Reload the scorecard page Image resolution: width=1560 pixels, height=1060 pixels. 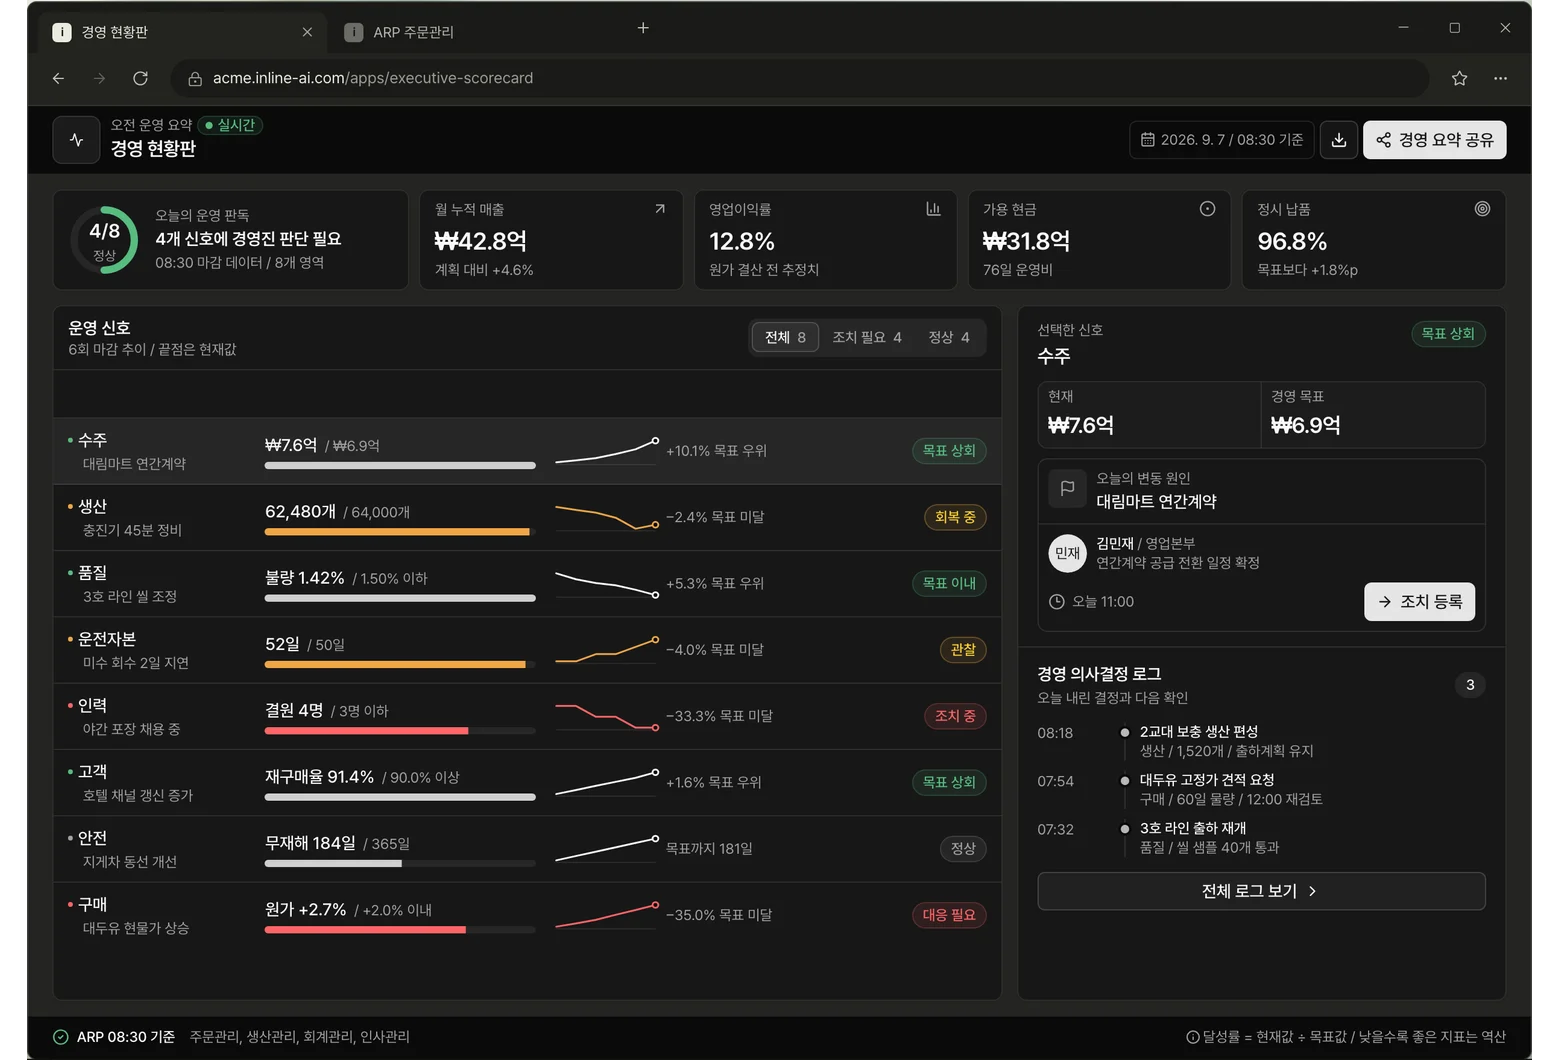[141, 78]
